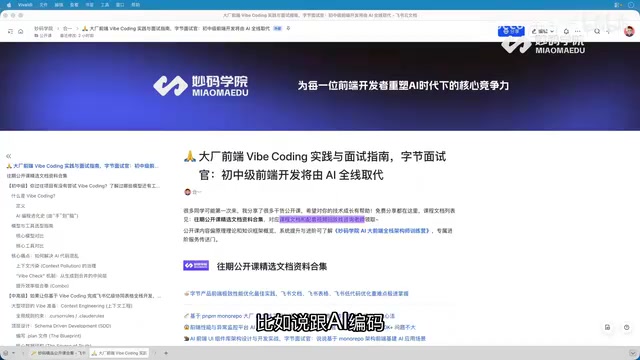Expand the tab bar chevron at right

pos(632,353)
